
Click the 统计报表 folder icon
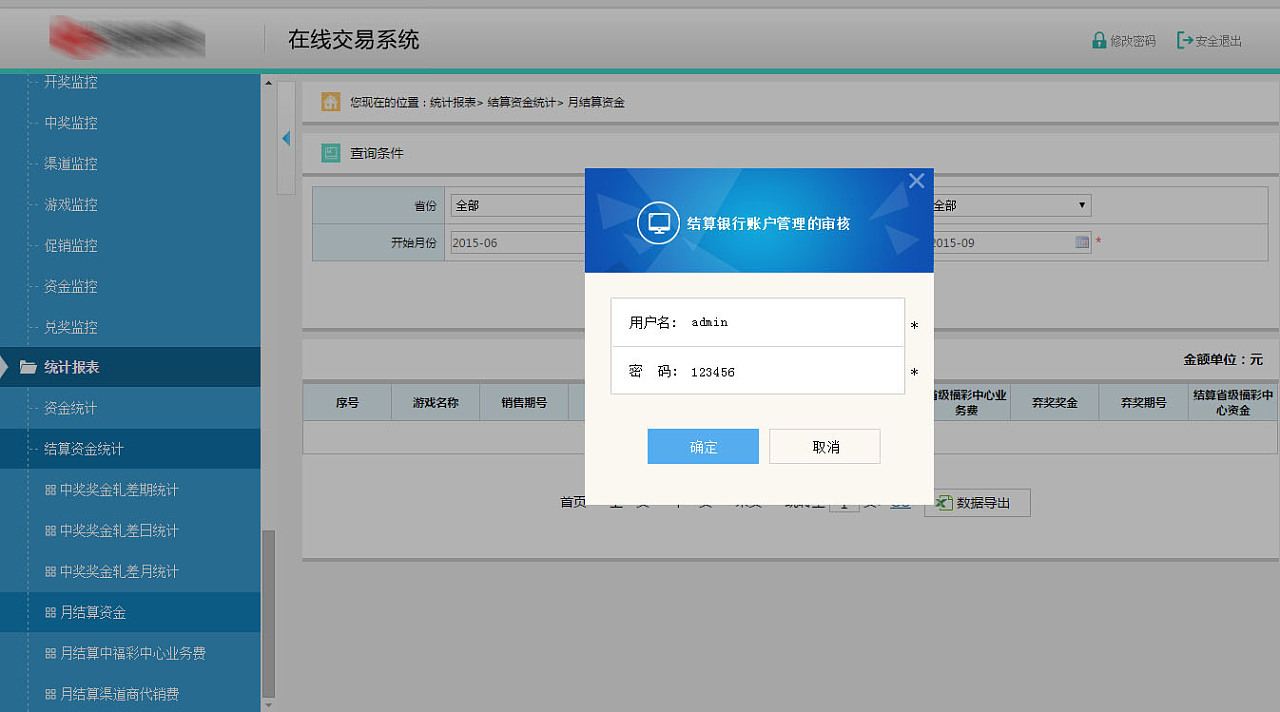pyautogui.click(x=28, y=367)
